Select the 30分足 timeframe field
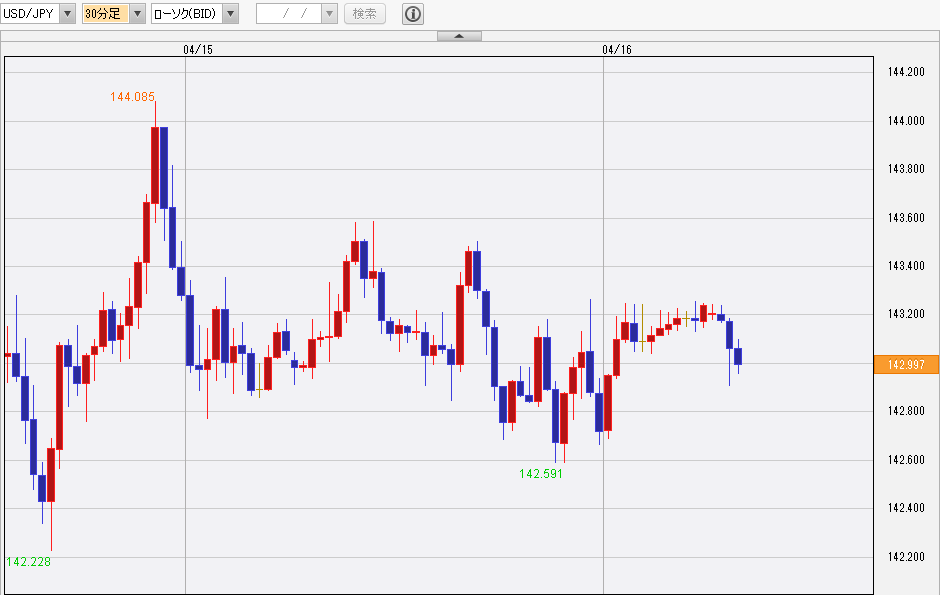The image size is (940, 595). tap(106, 14)
